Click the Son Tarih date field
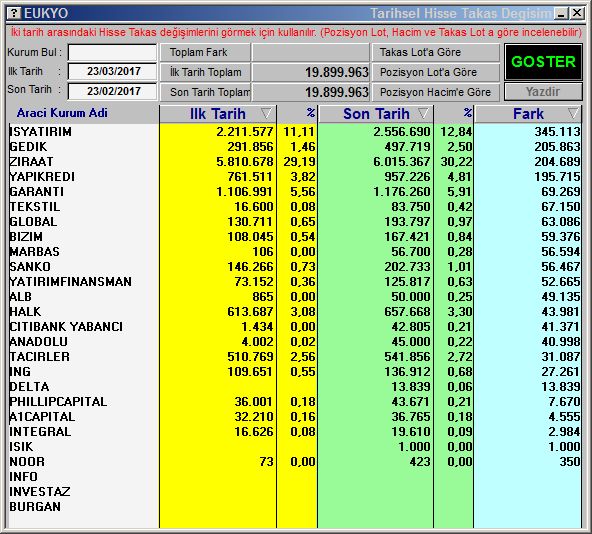 tap(112, 91)
